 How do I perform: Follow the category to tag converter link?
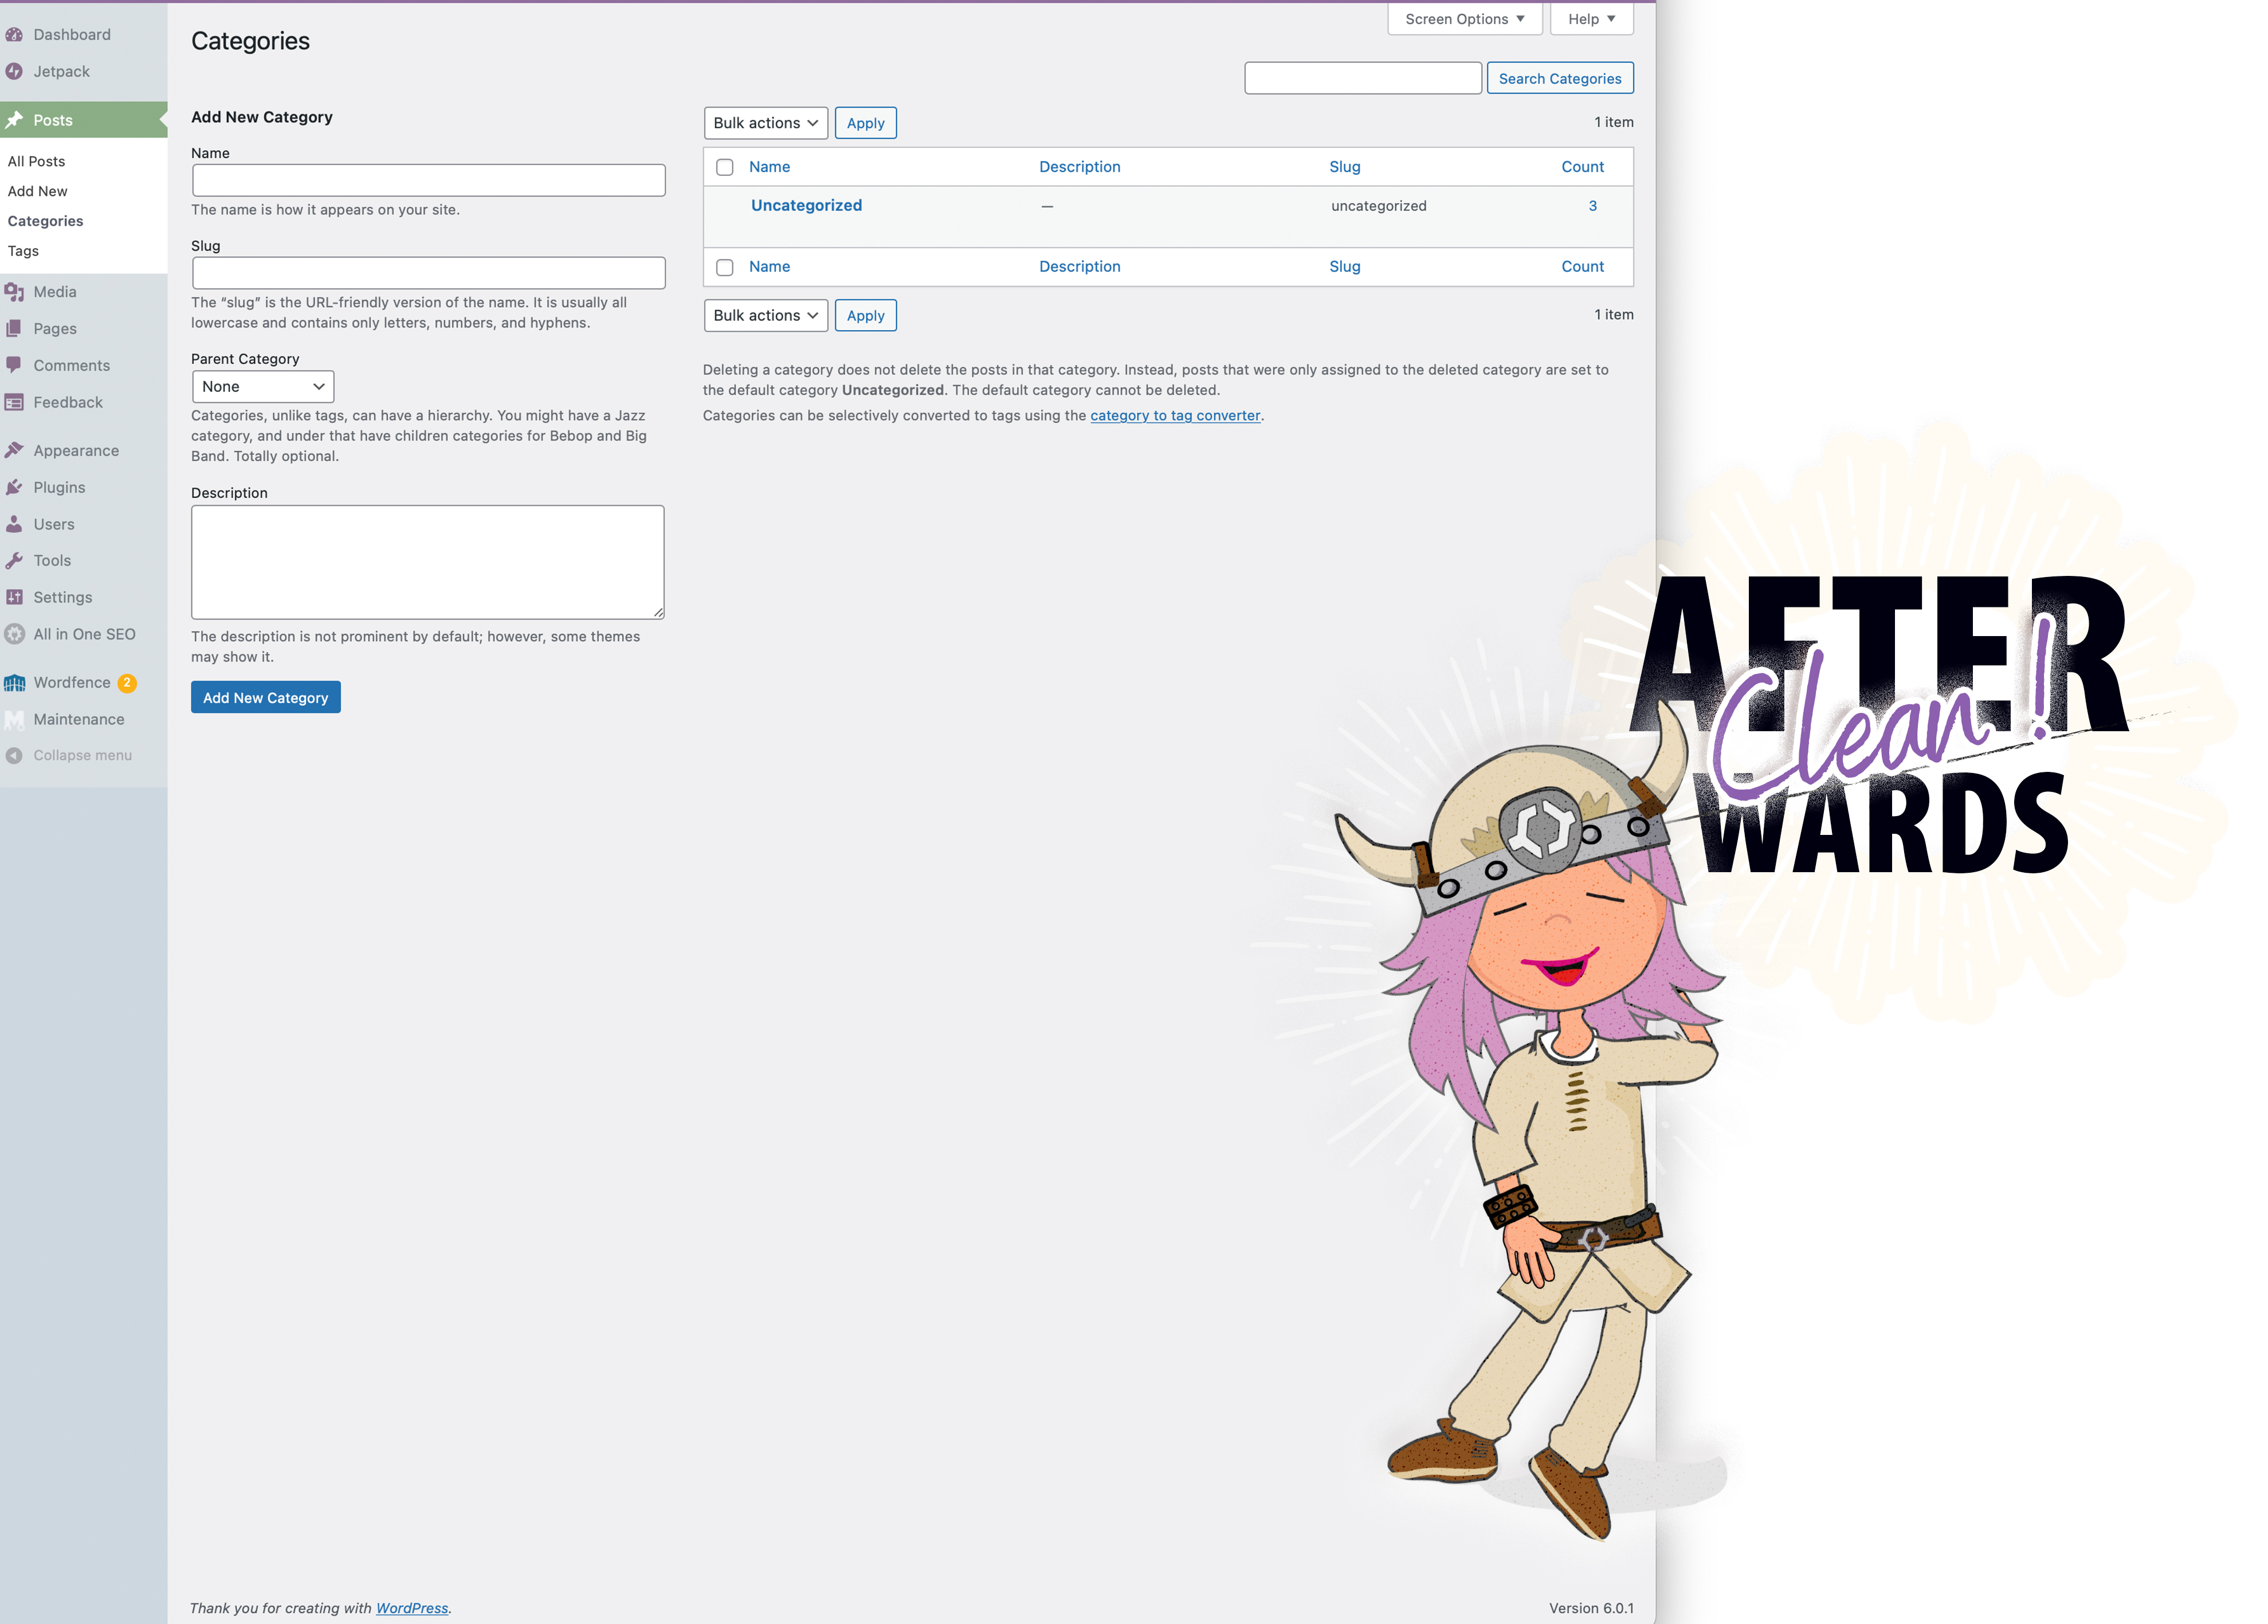pos(1175,415)
